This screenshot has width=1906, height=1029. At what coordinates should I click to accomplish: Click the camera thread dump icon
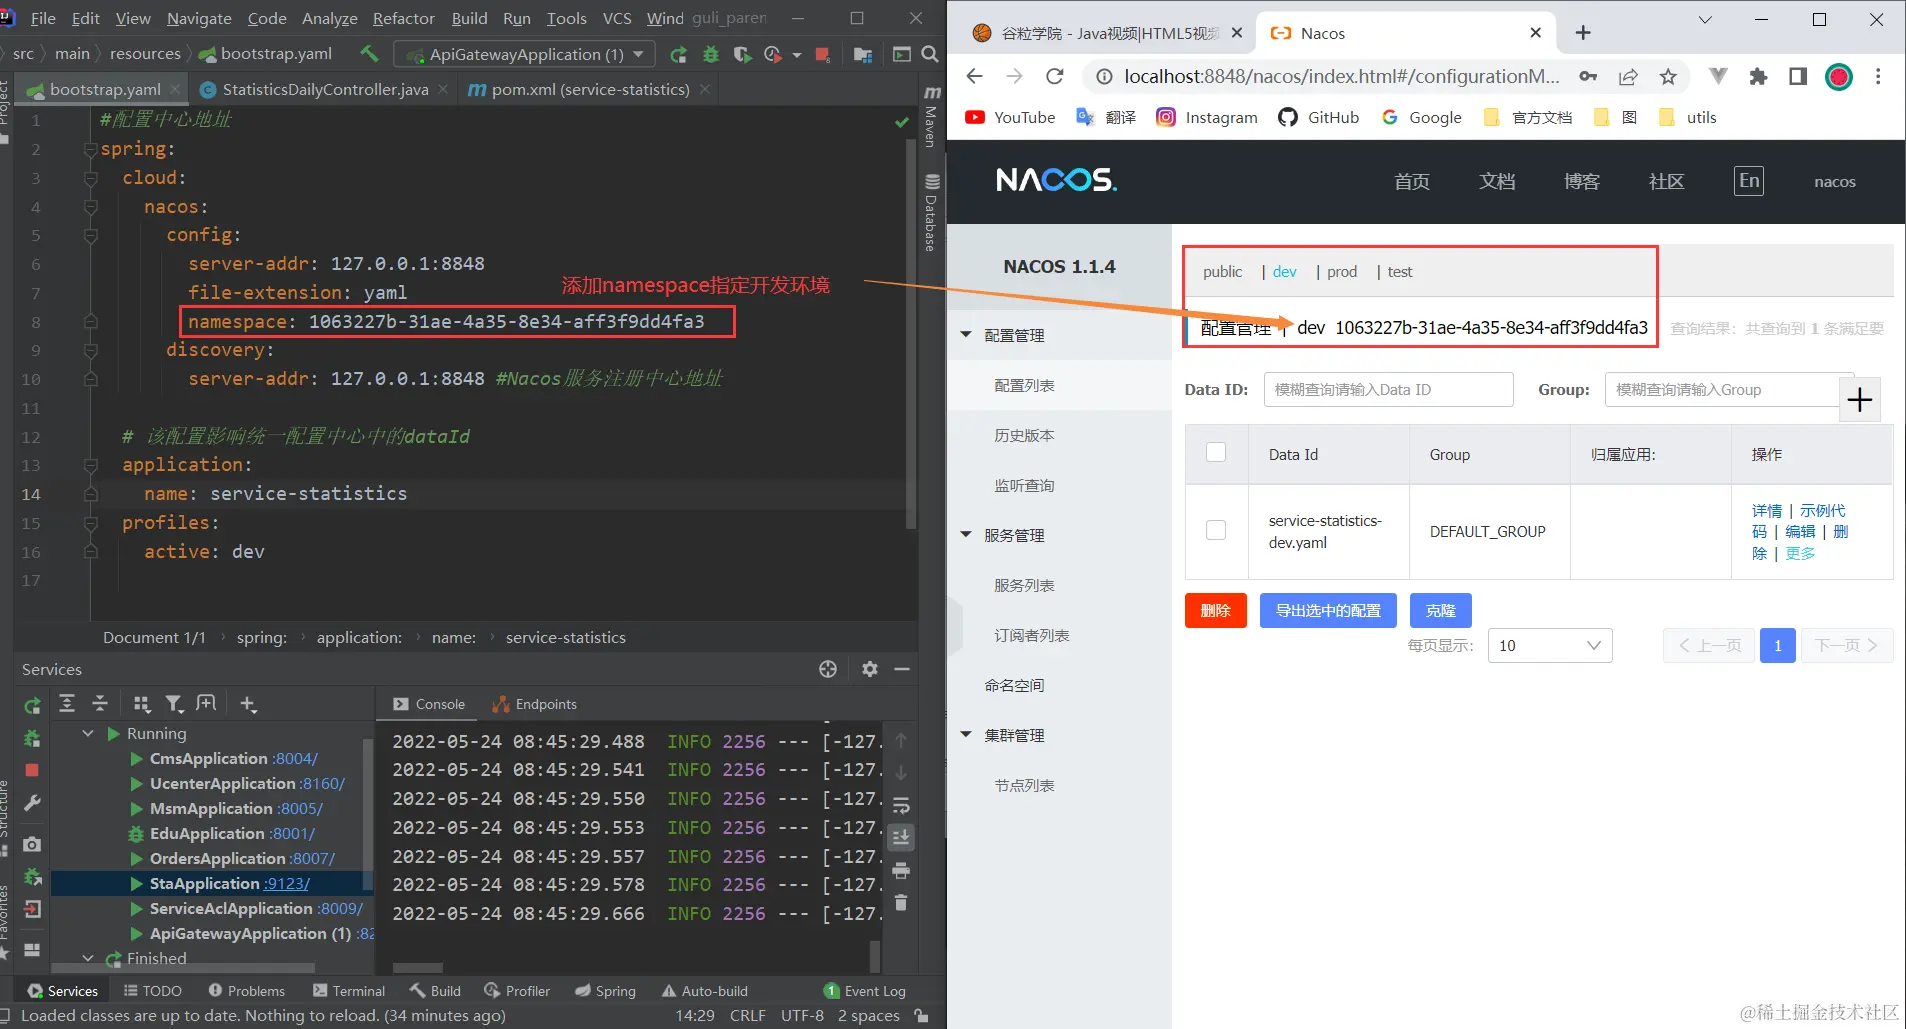pos(32,844)
